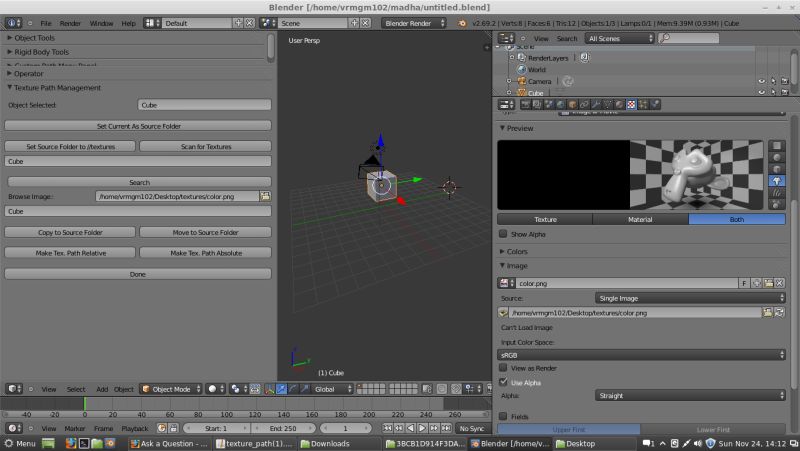Viewport: 800px width, 451px height.
Task: Open the Particles properties tab icon
Action: tap(643, 105)
